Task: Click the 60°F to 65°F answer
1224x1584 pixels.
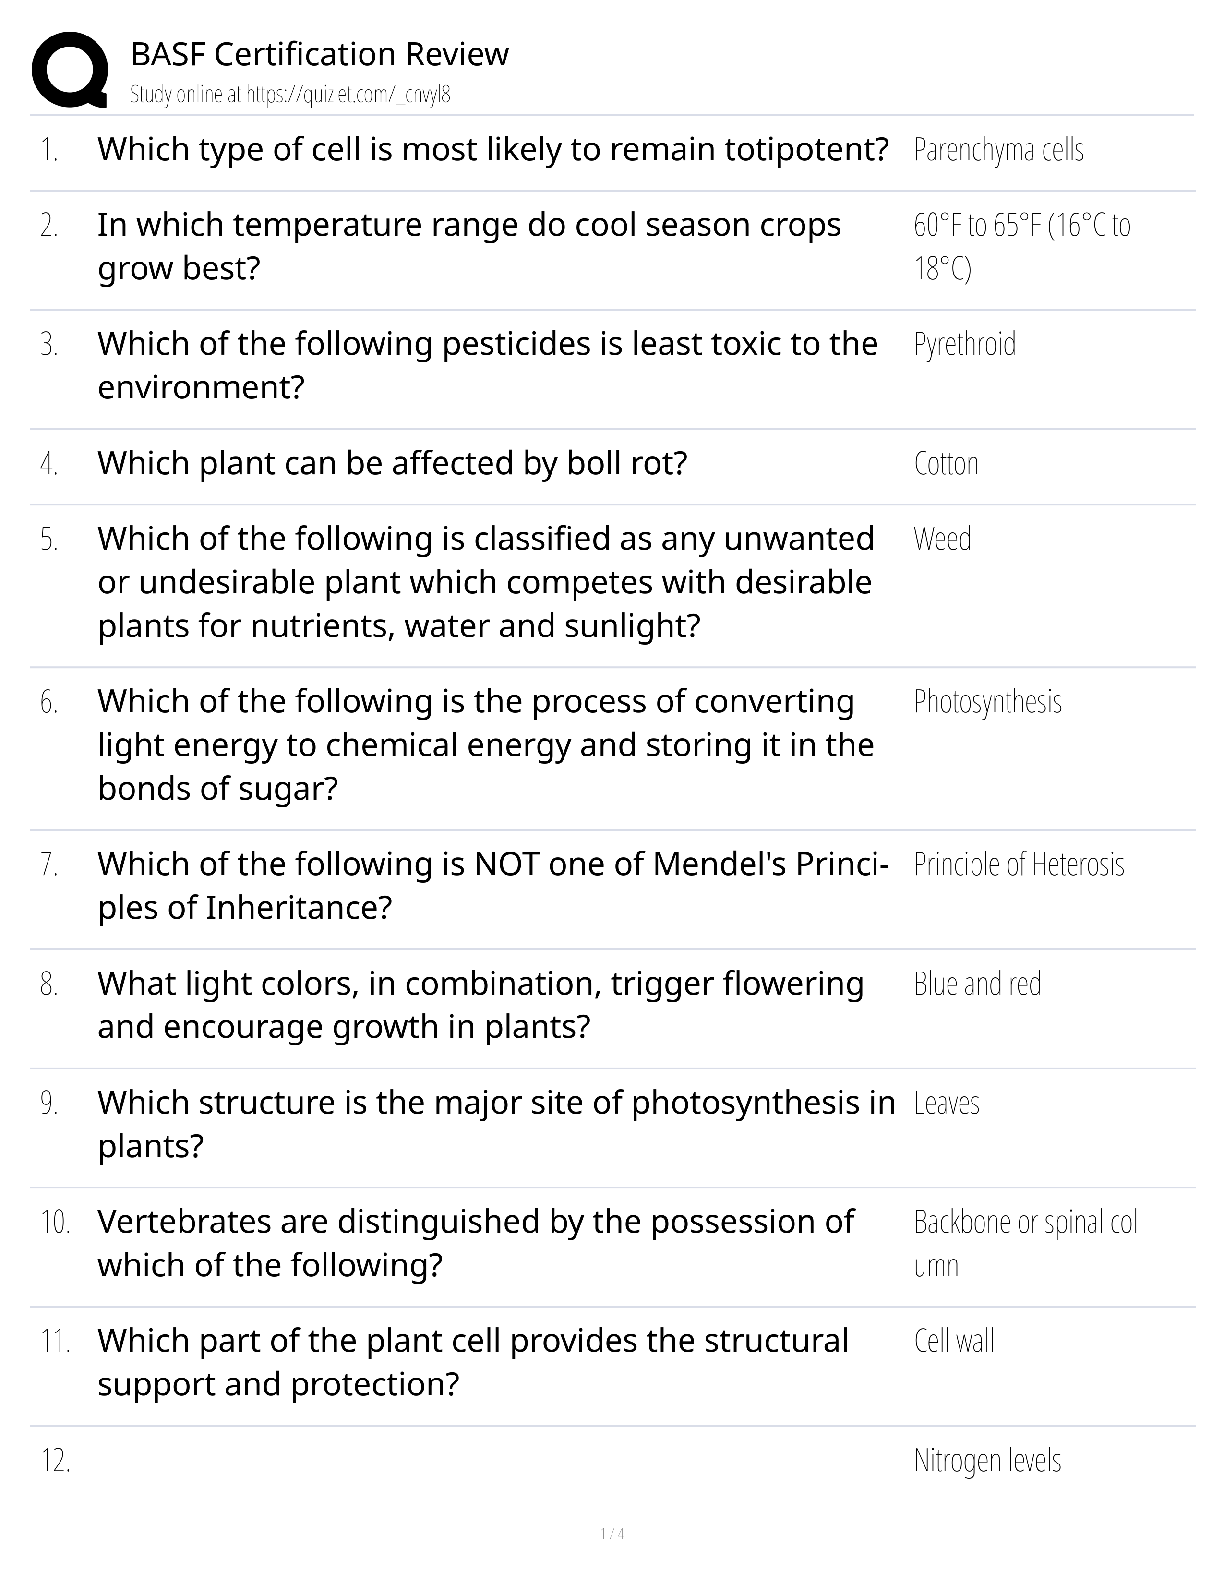Action: click(x=1022, y=246)
